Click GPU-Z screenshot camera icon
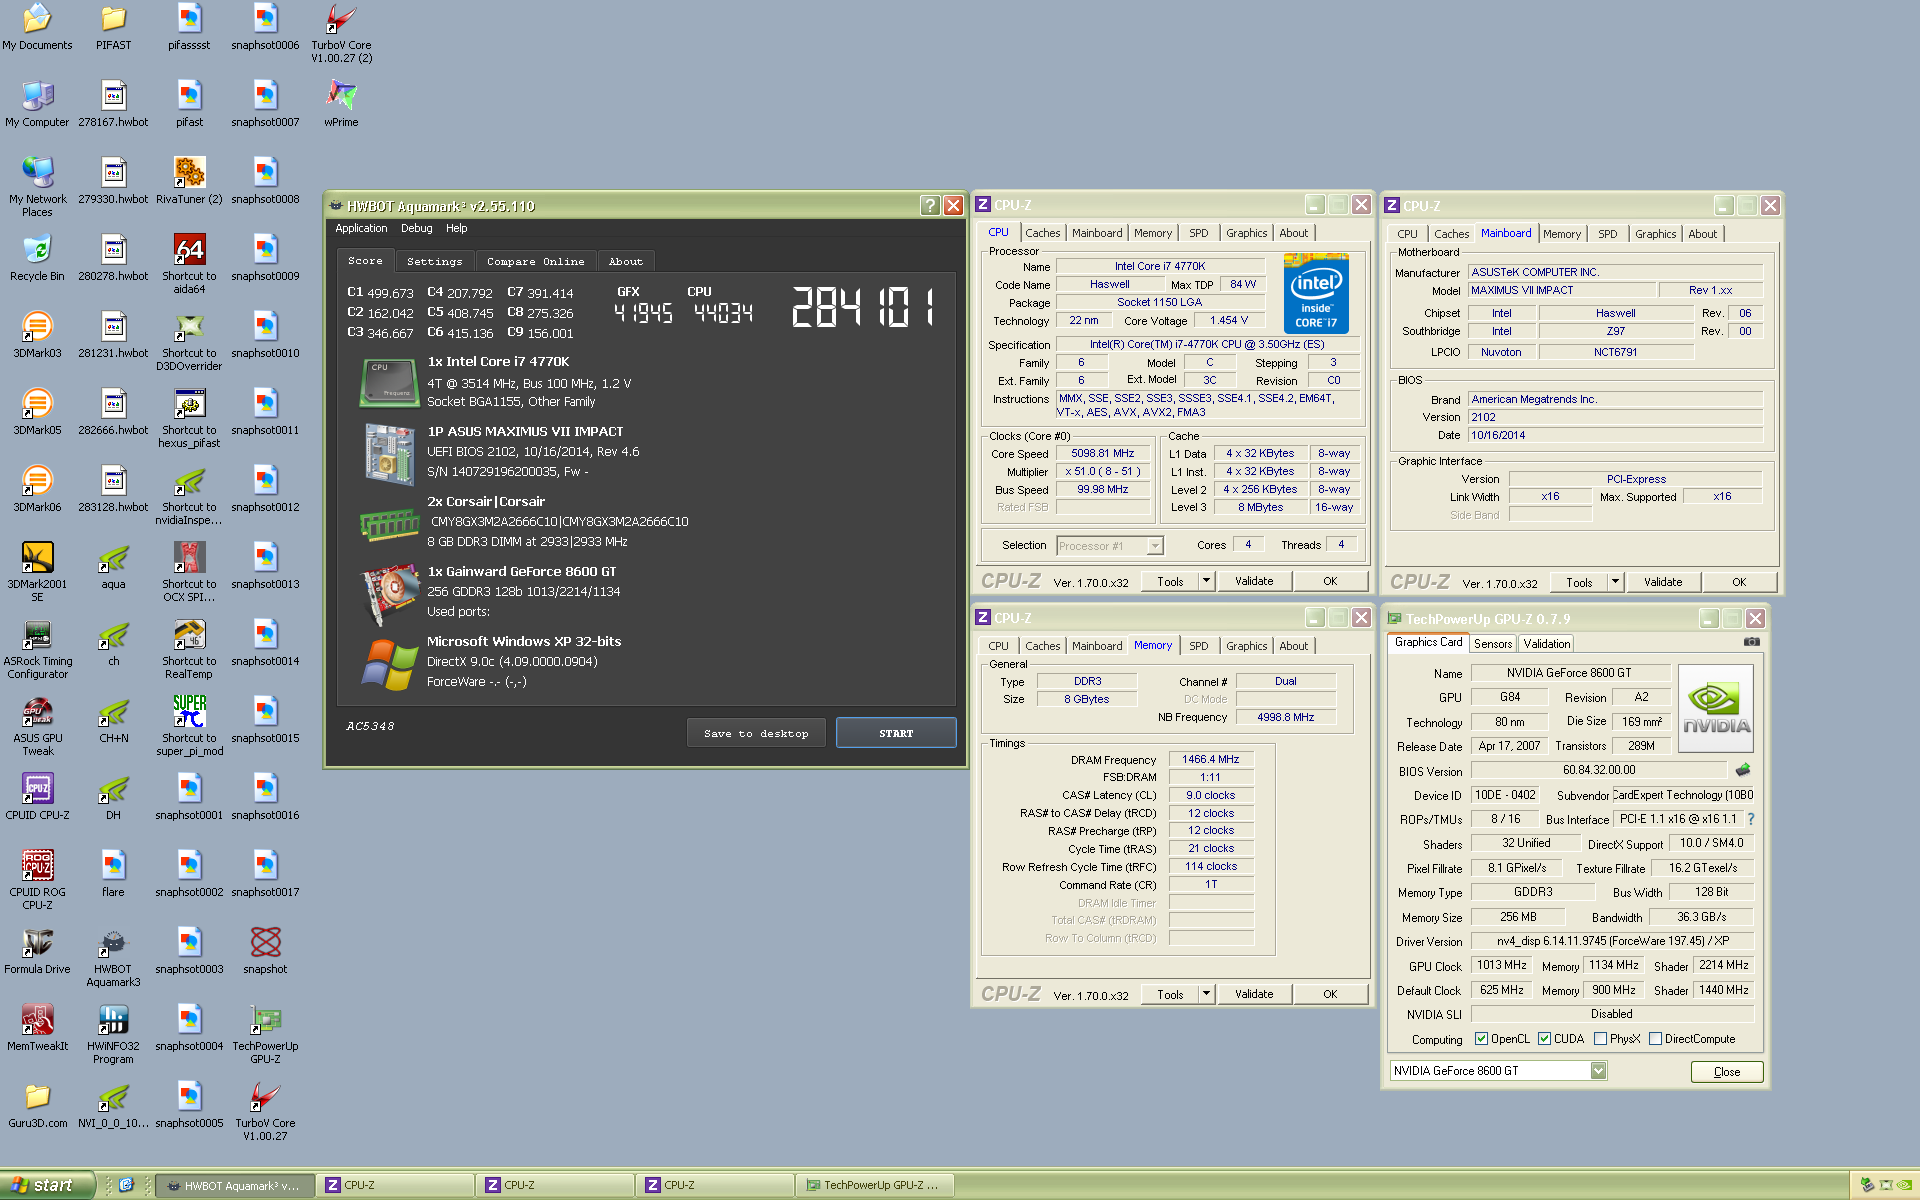 [1751, 642]
